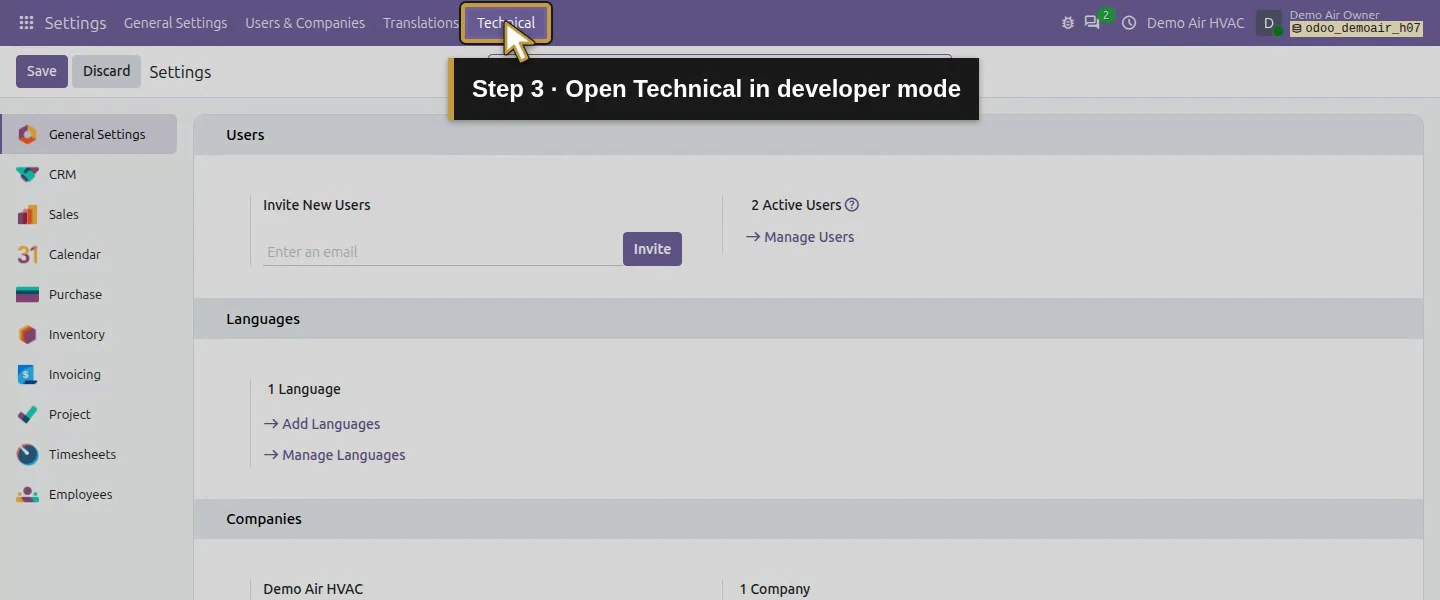1440x600 pixels.
Task: Open the Technical menu
Action: (506, 23)
